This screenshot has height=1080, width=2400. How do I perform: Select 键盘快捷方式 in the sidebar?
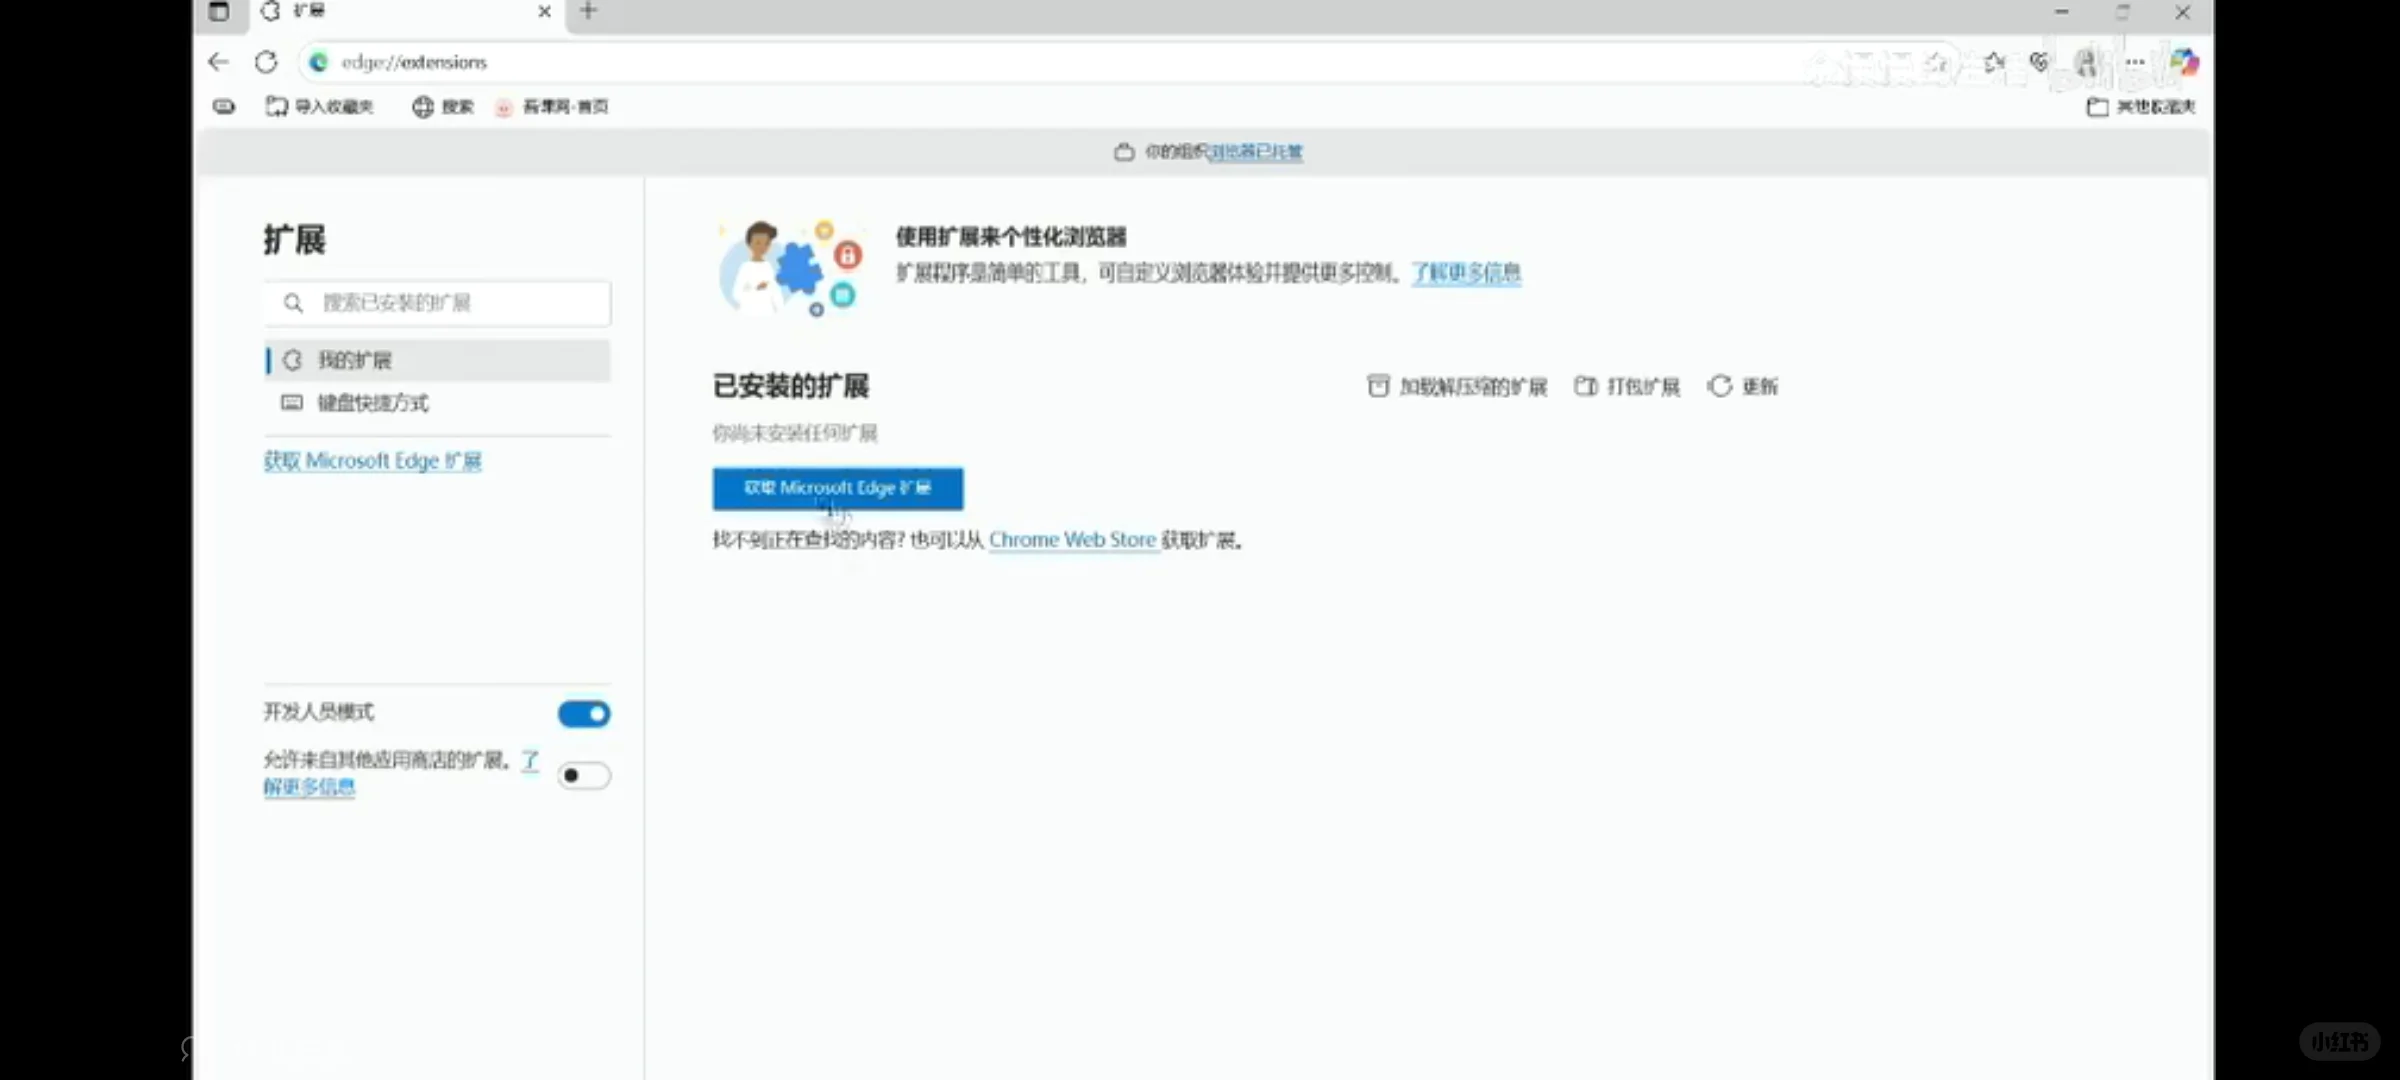pyautogui.click(x=372, y=403)
